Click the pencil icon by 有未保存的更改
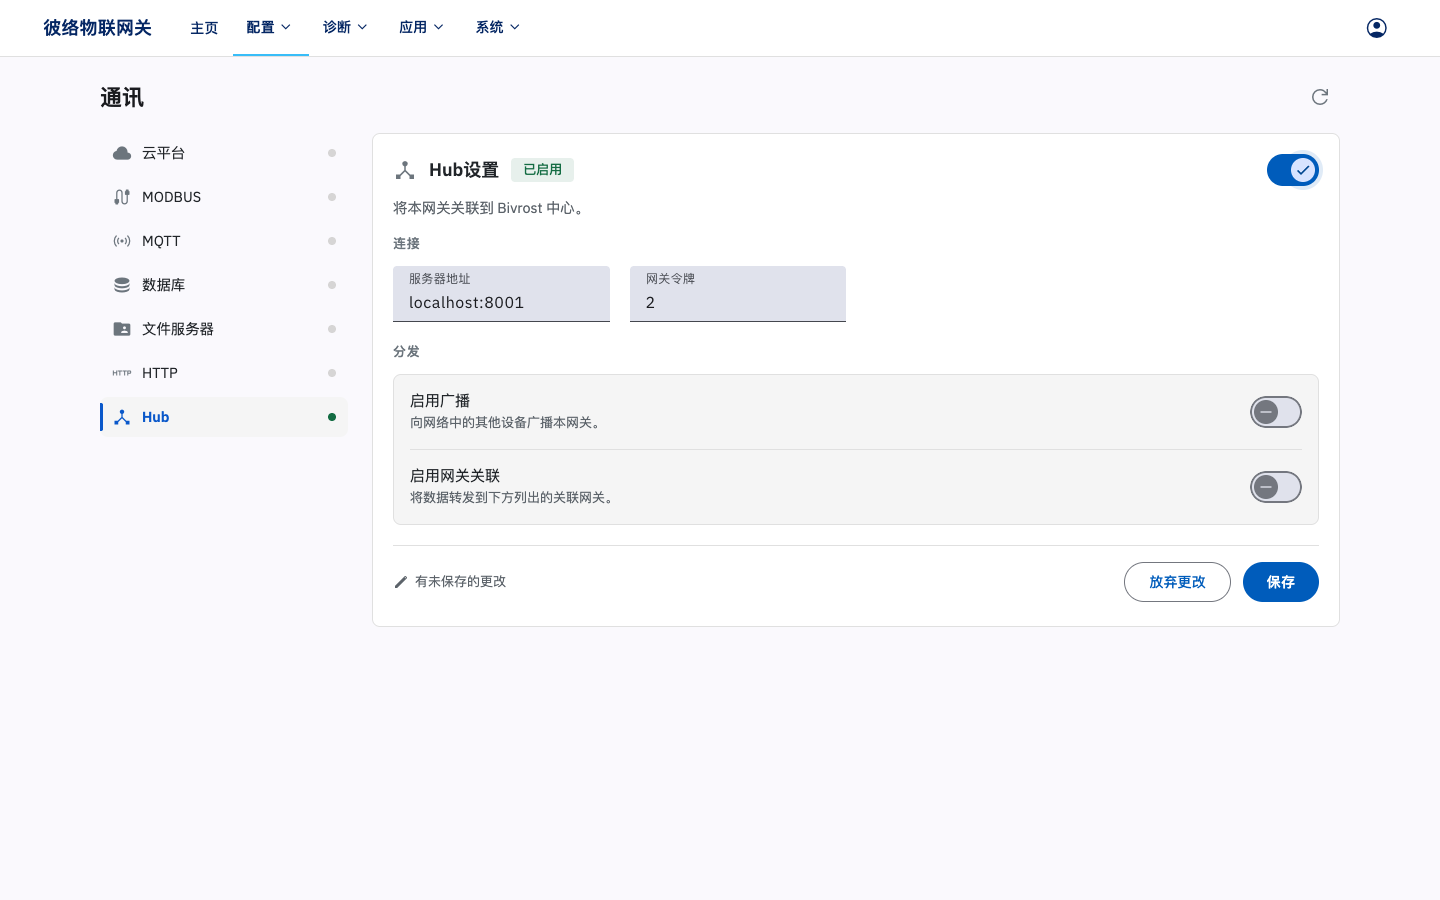This screenshot has width=1440, height=900. (x=401, y=582)
